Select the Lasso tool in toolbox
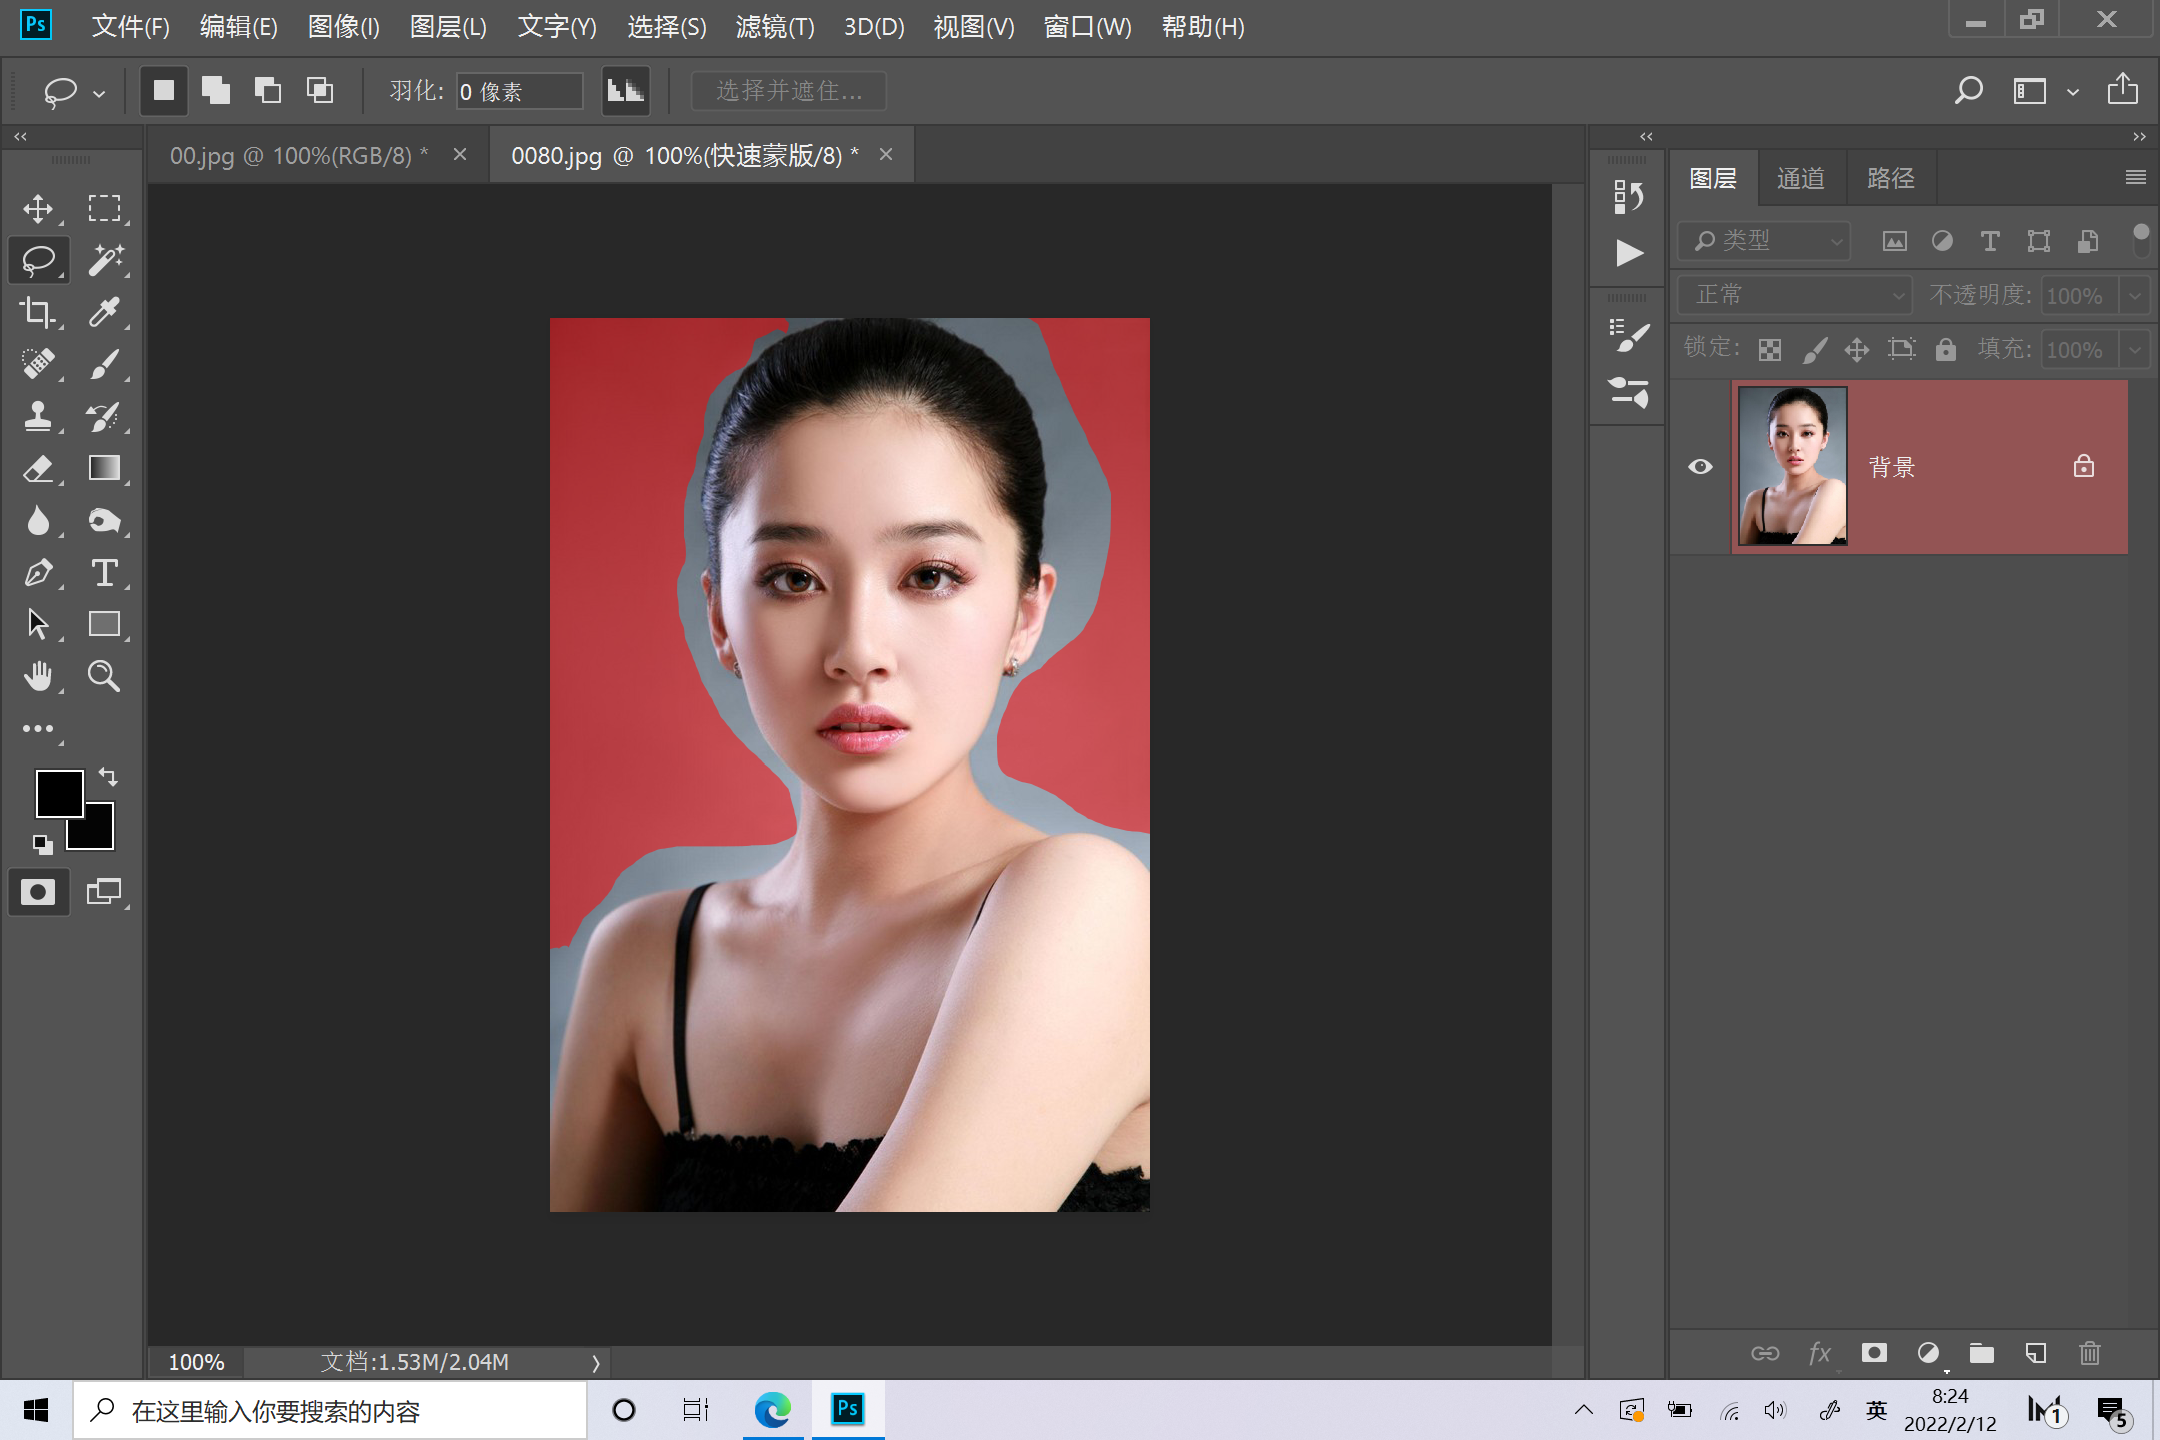 (x=38, y=261)
